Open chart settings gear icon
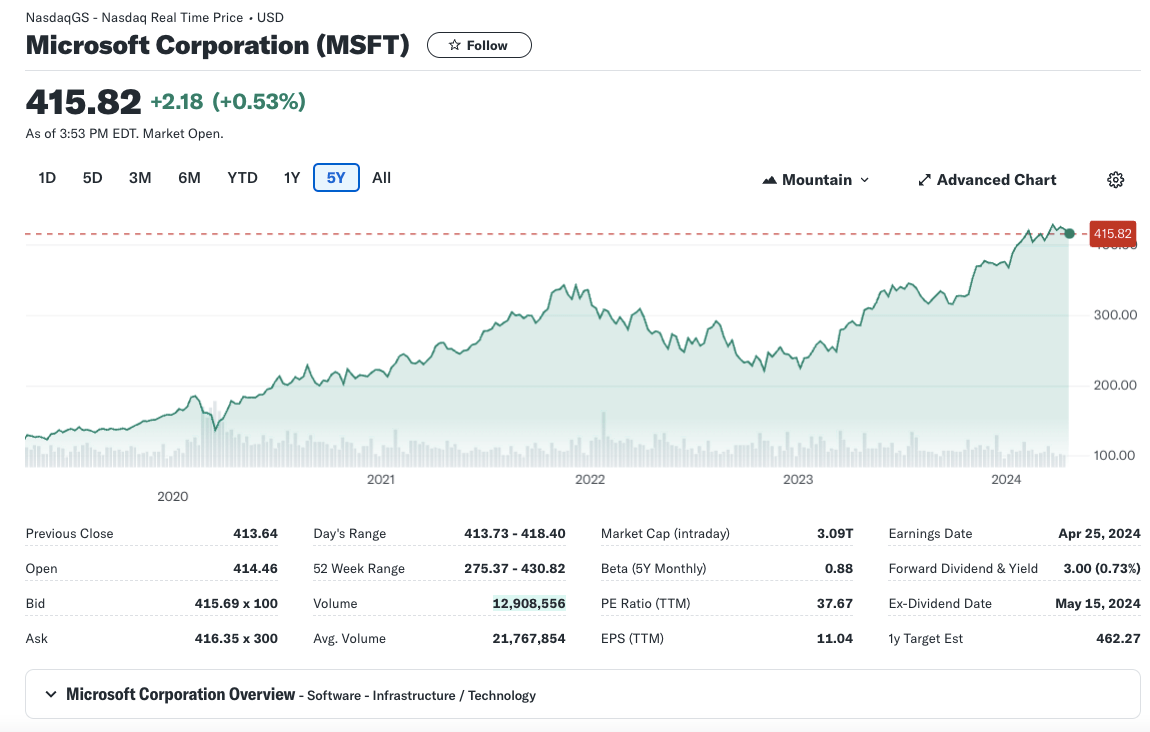 click(x=1115, y=180)
